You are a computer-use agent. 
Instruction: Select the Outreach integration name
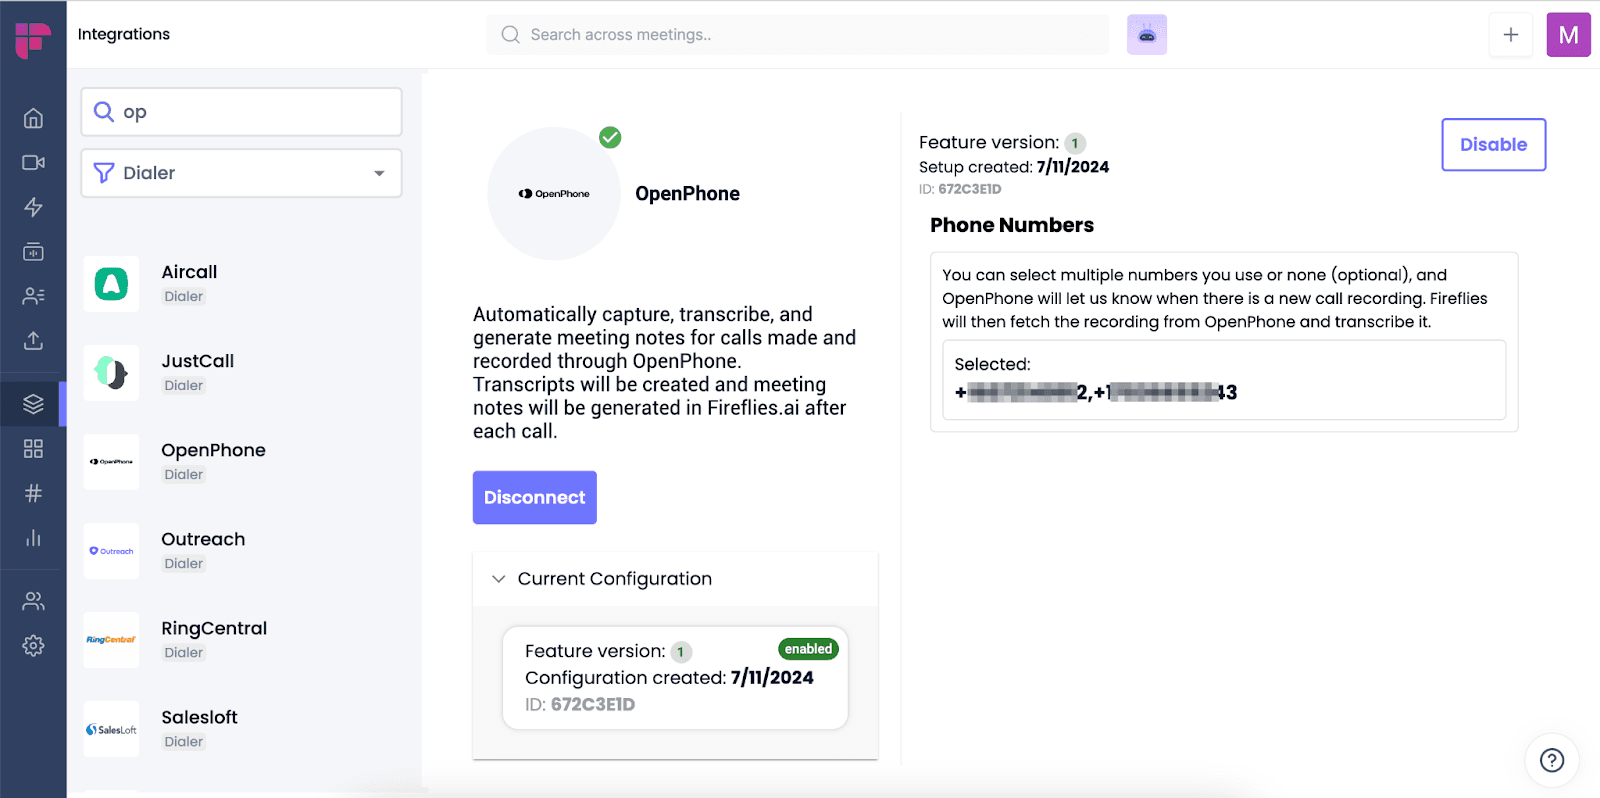[203, 539]
